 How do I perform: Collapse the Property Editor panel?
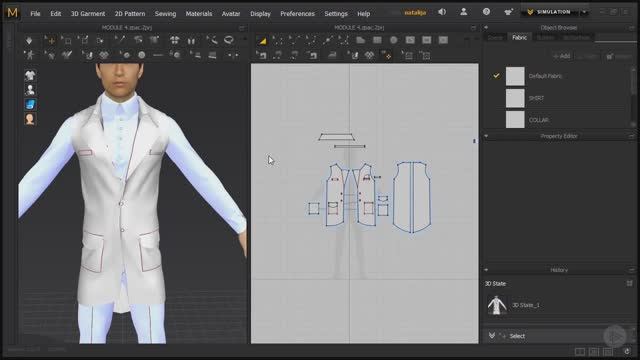(486, 136)
